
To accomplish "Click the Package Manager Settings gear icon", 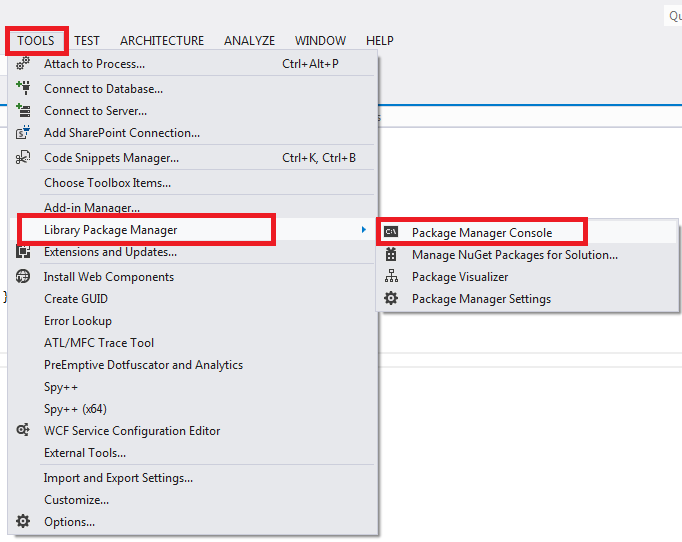I will click(x=391, y=298).
